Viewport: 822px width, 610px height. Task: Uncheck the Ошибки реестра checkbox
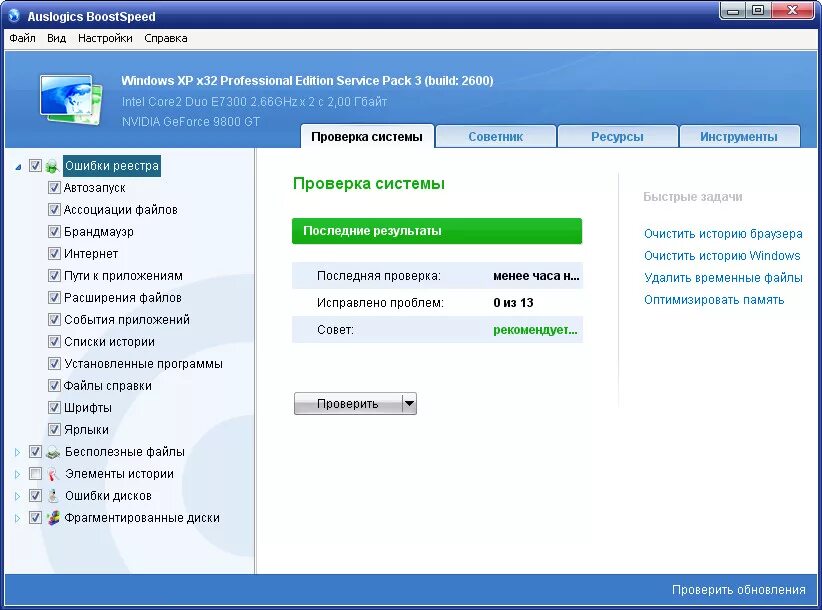pyautogui.click(x=35, y=166)
